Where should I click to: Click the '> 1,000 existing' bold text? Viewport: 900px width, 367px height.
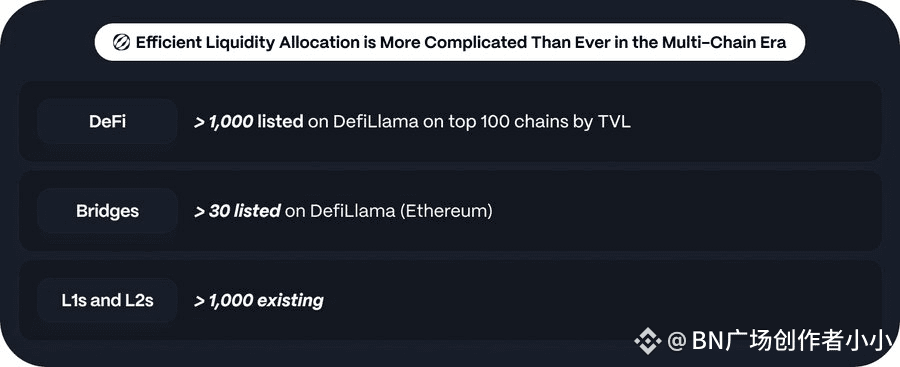tap(259, 300)
